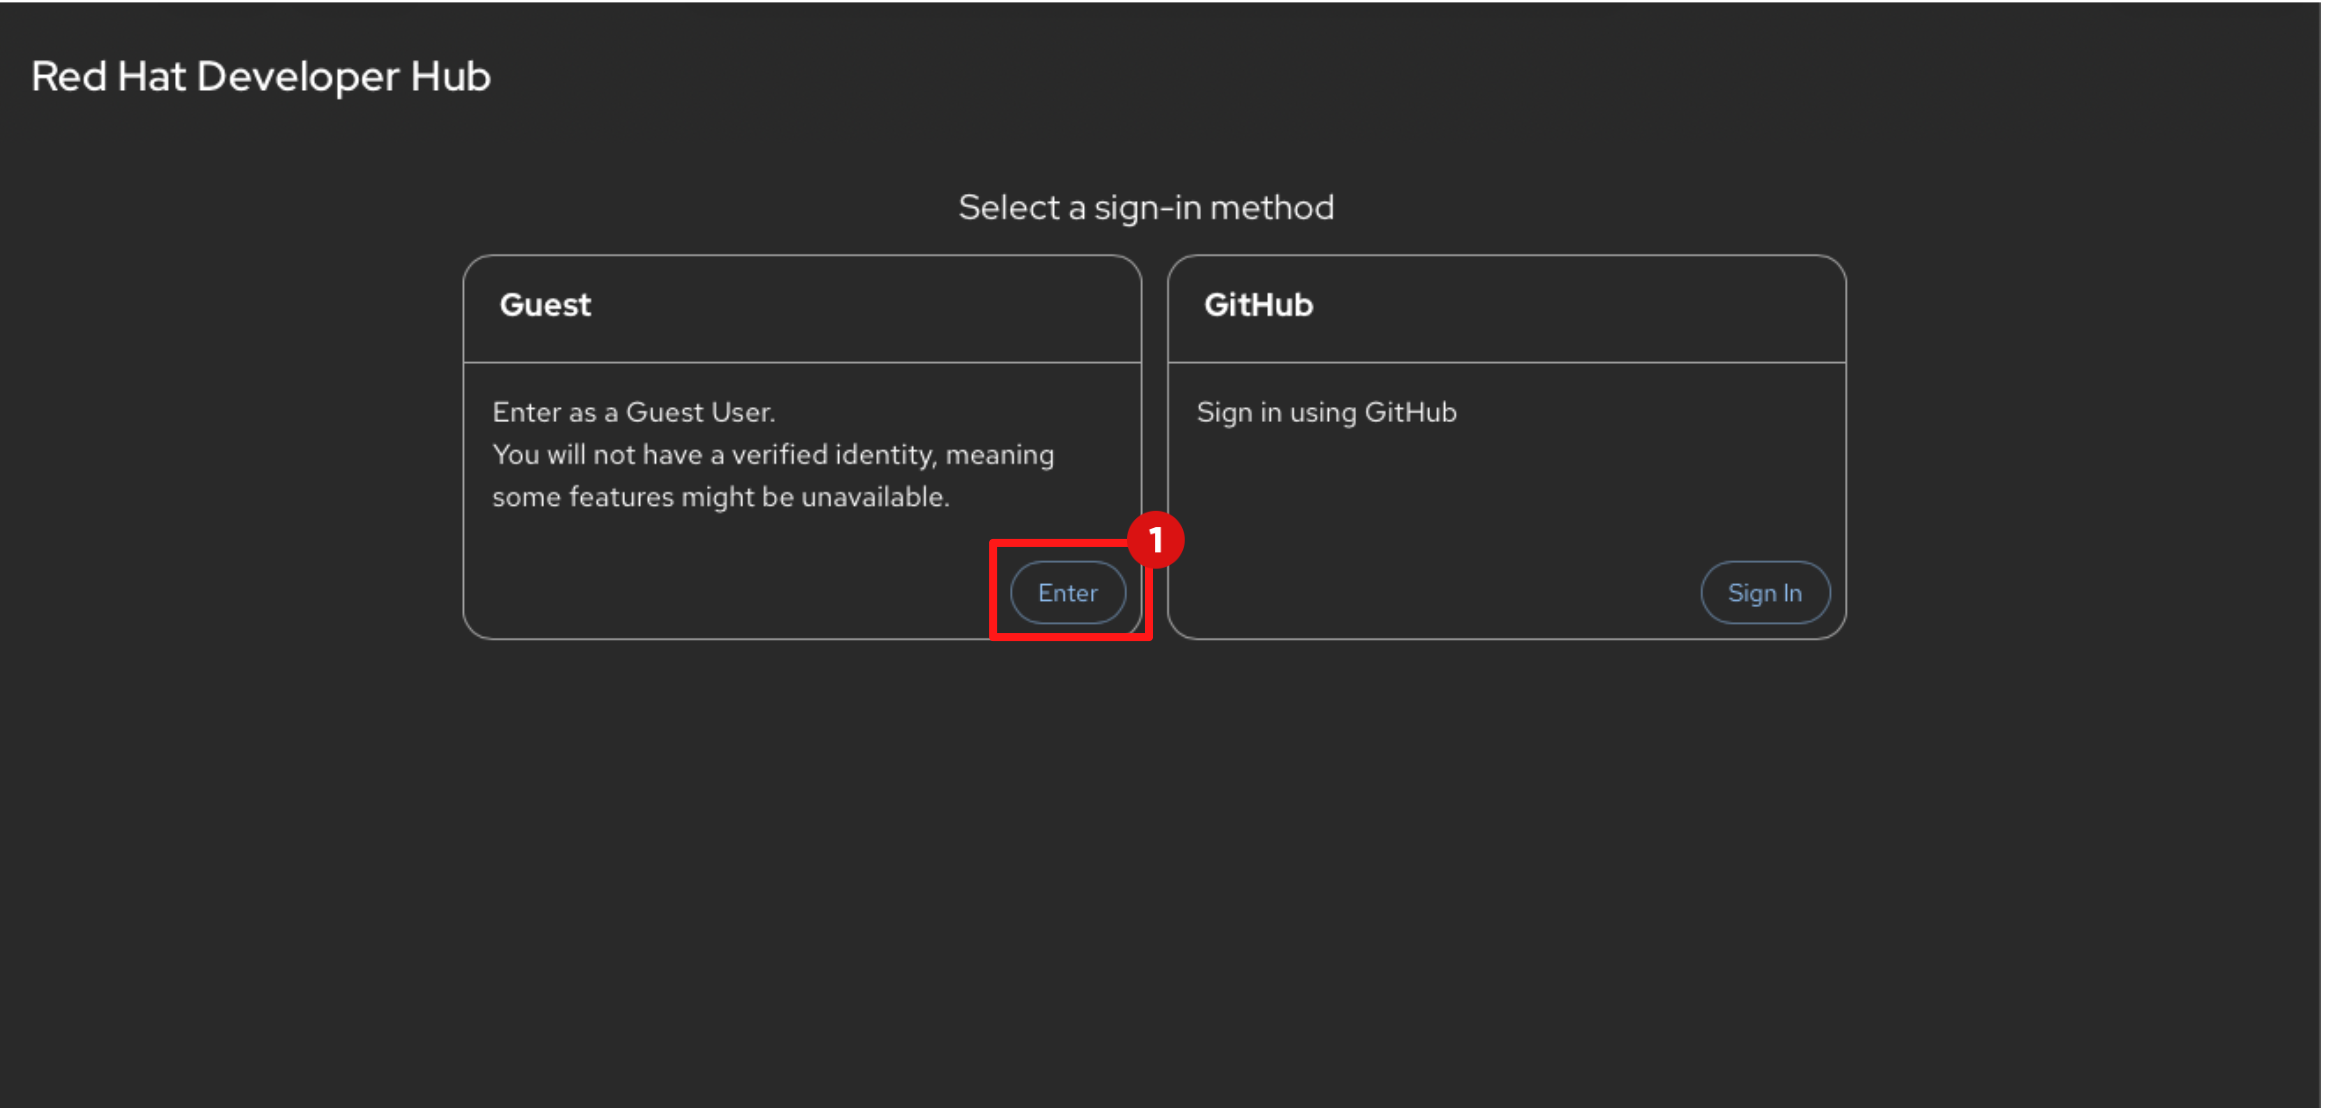Viewport: 2325px width, 1108px height.
Task: Click 'some features might be unavailable' text
Action: click(720, 497)
